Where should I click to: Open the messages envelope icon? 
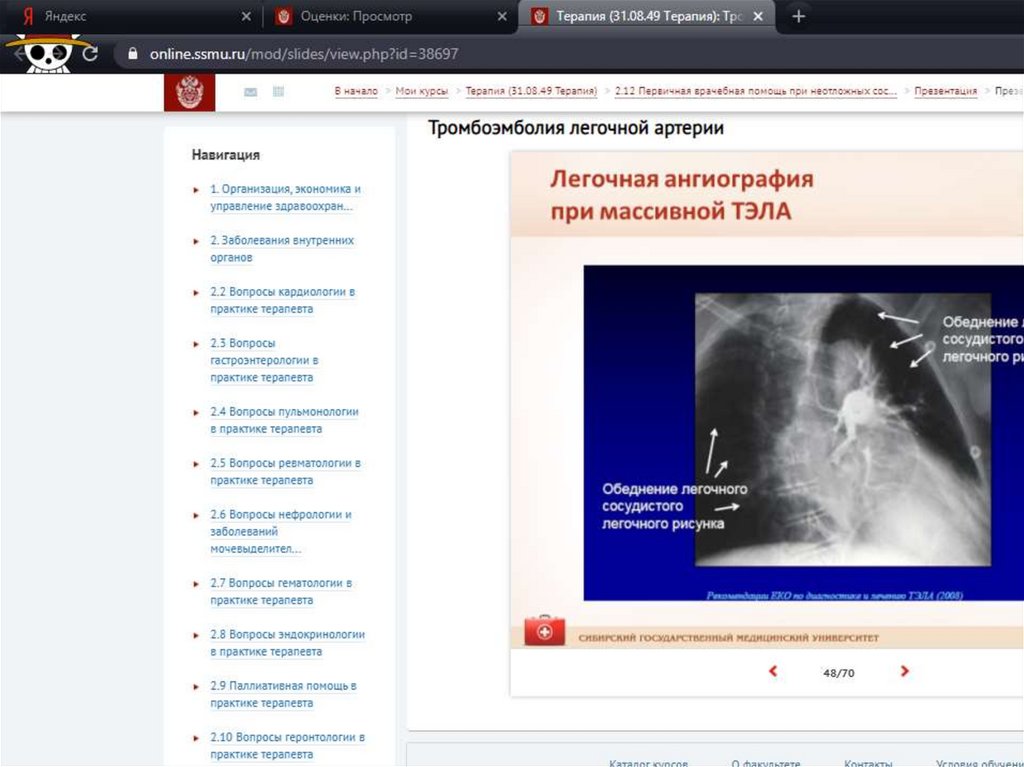click(x=250, y=92)
